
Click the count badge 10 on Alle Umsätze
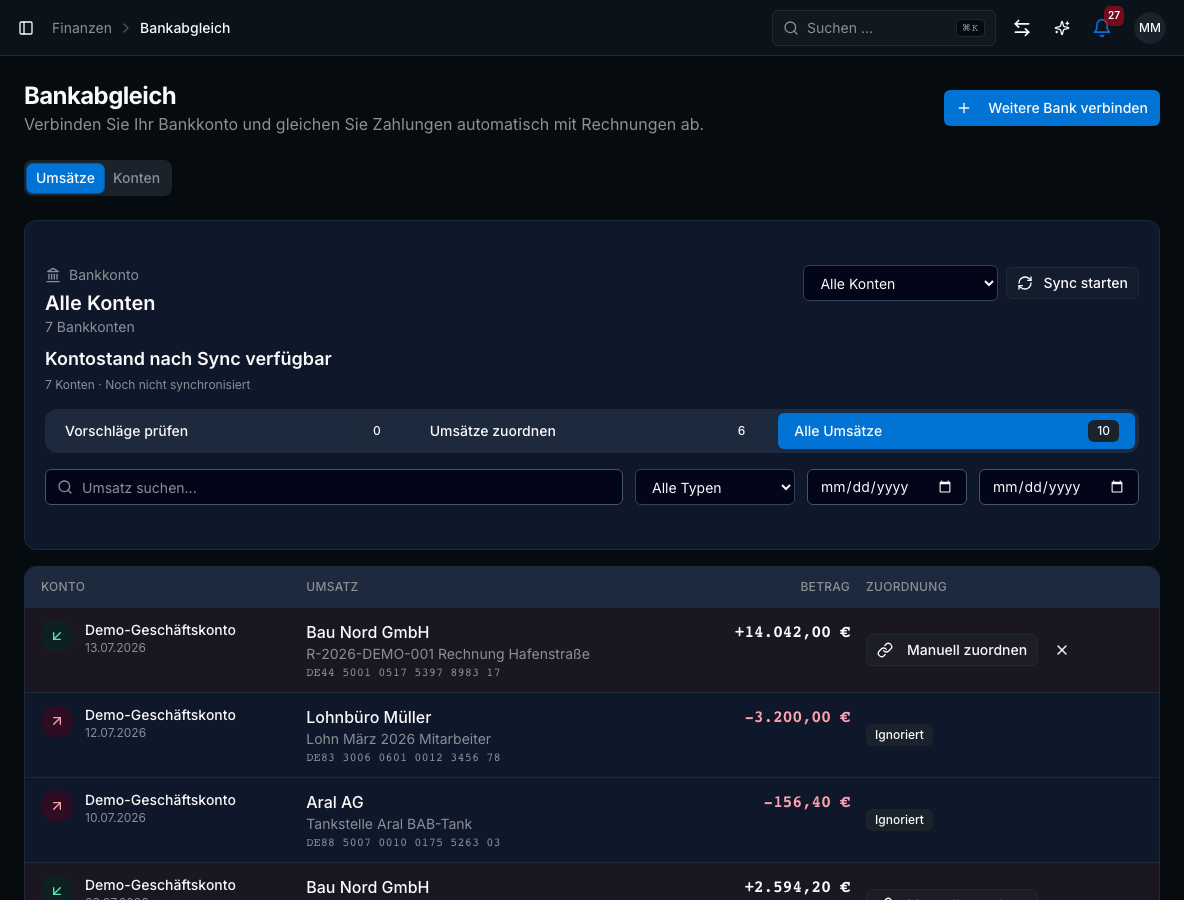[x=1103, y=431]
